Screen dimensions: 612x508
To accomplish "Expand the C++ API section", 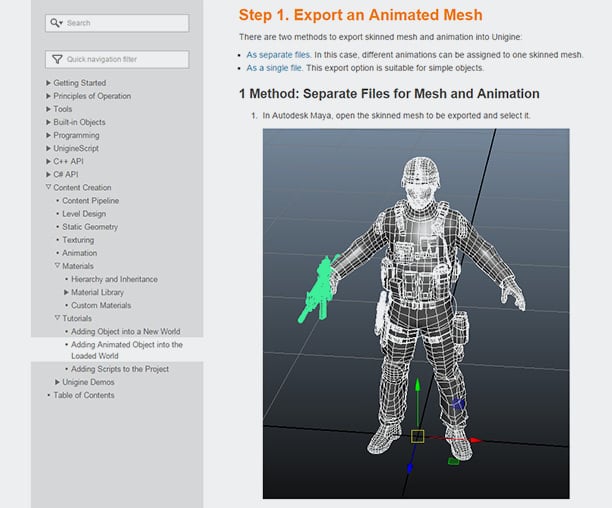I will [x=48, y=161].
